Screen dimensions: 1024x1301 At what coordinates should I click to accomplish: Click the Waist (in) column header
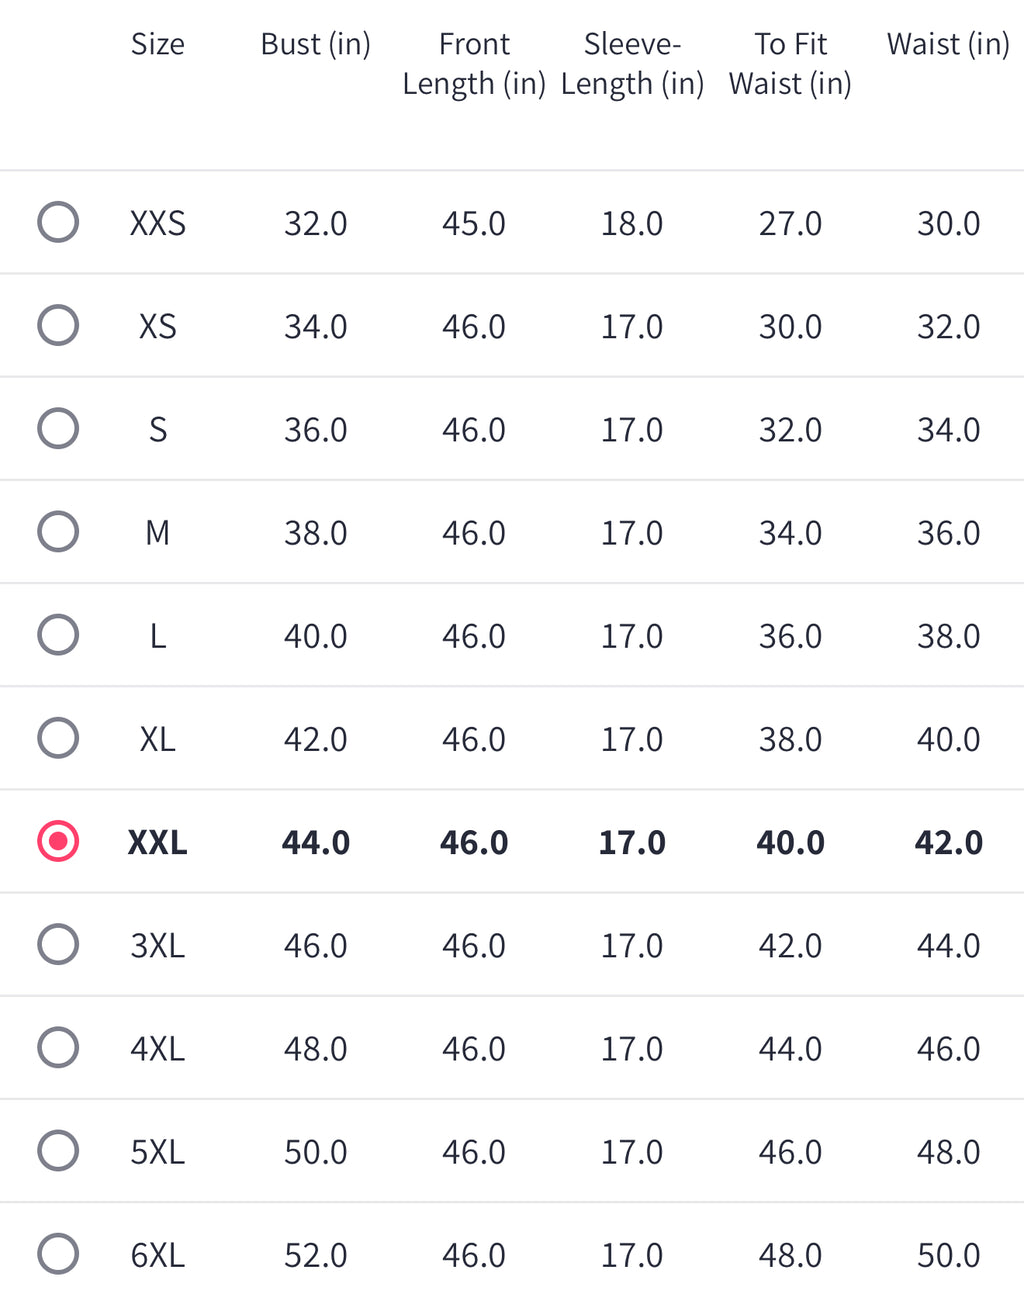[x=948, y=45]
